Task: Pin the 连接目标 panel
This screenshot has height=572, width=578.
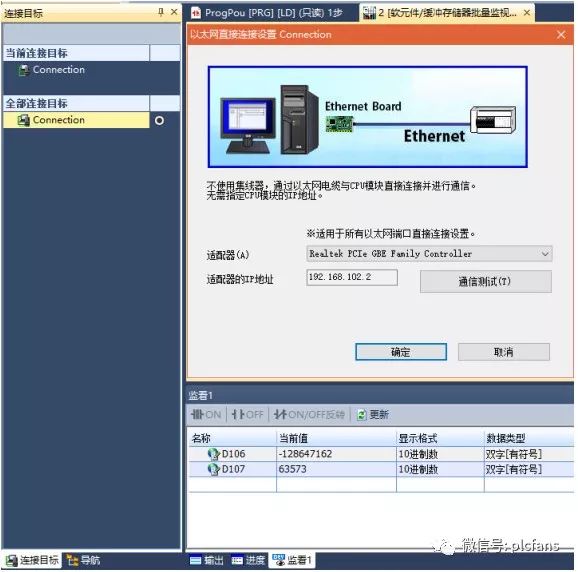Action: pos(161,13)
